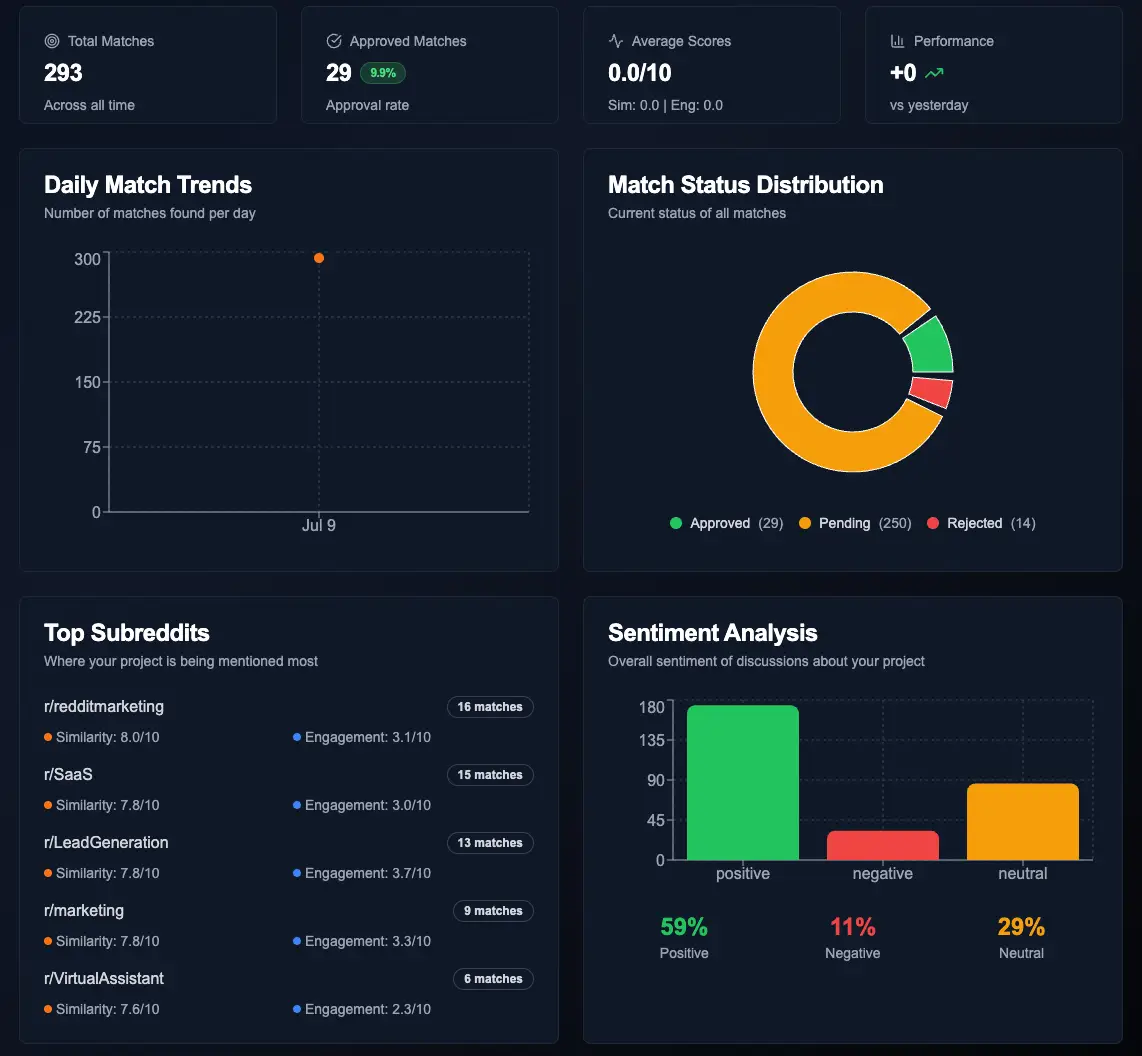The width and height of the screenshot is (1142, 1056).
Task: Click the green positive sentiment bar
Action: (x=743, y=783)
